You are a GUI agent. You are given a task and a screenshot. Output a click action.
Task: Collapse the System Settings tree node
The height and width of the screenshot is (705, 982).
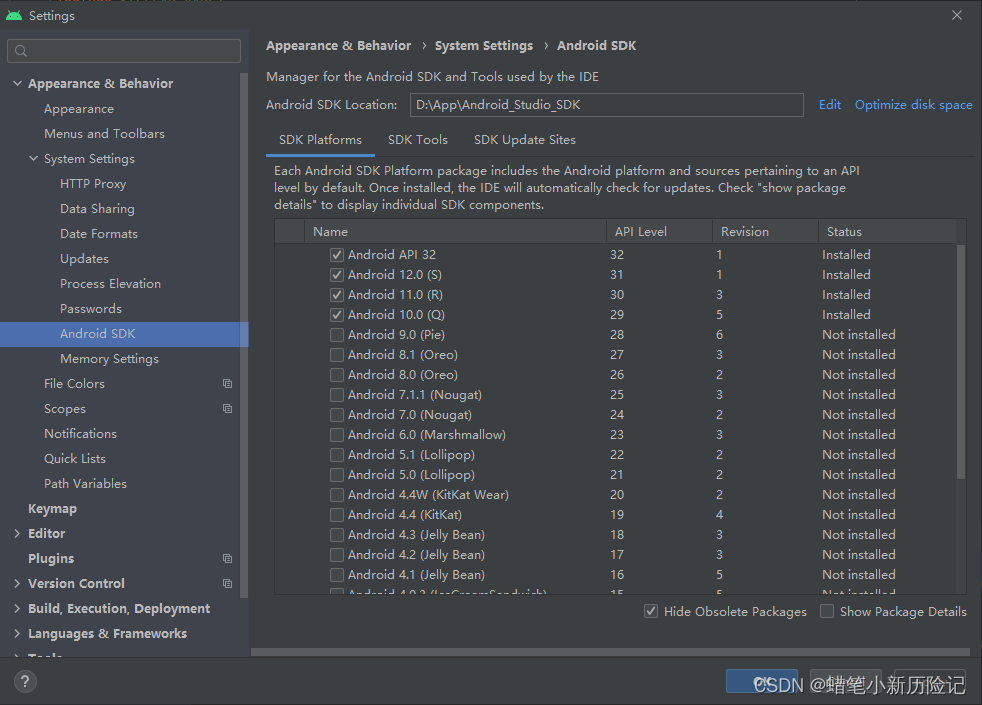(33, 158)
